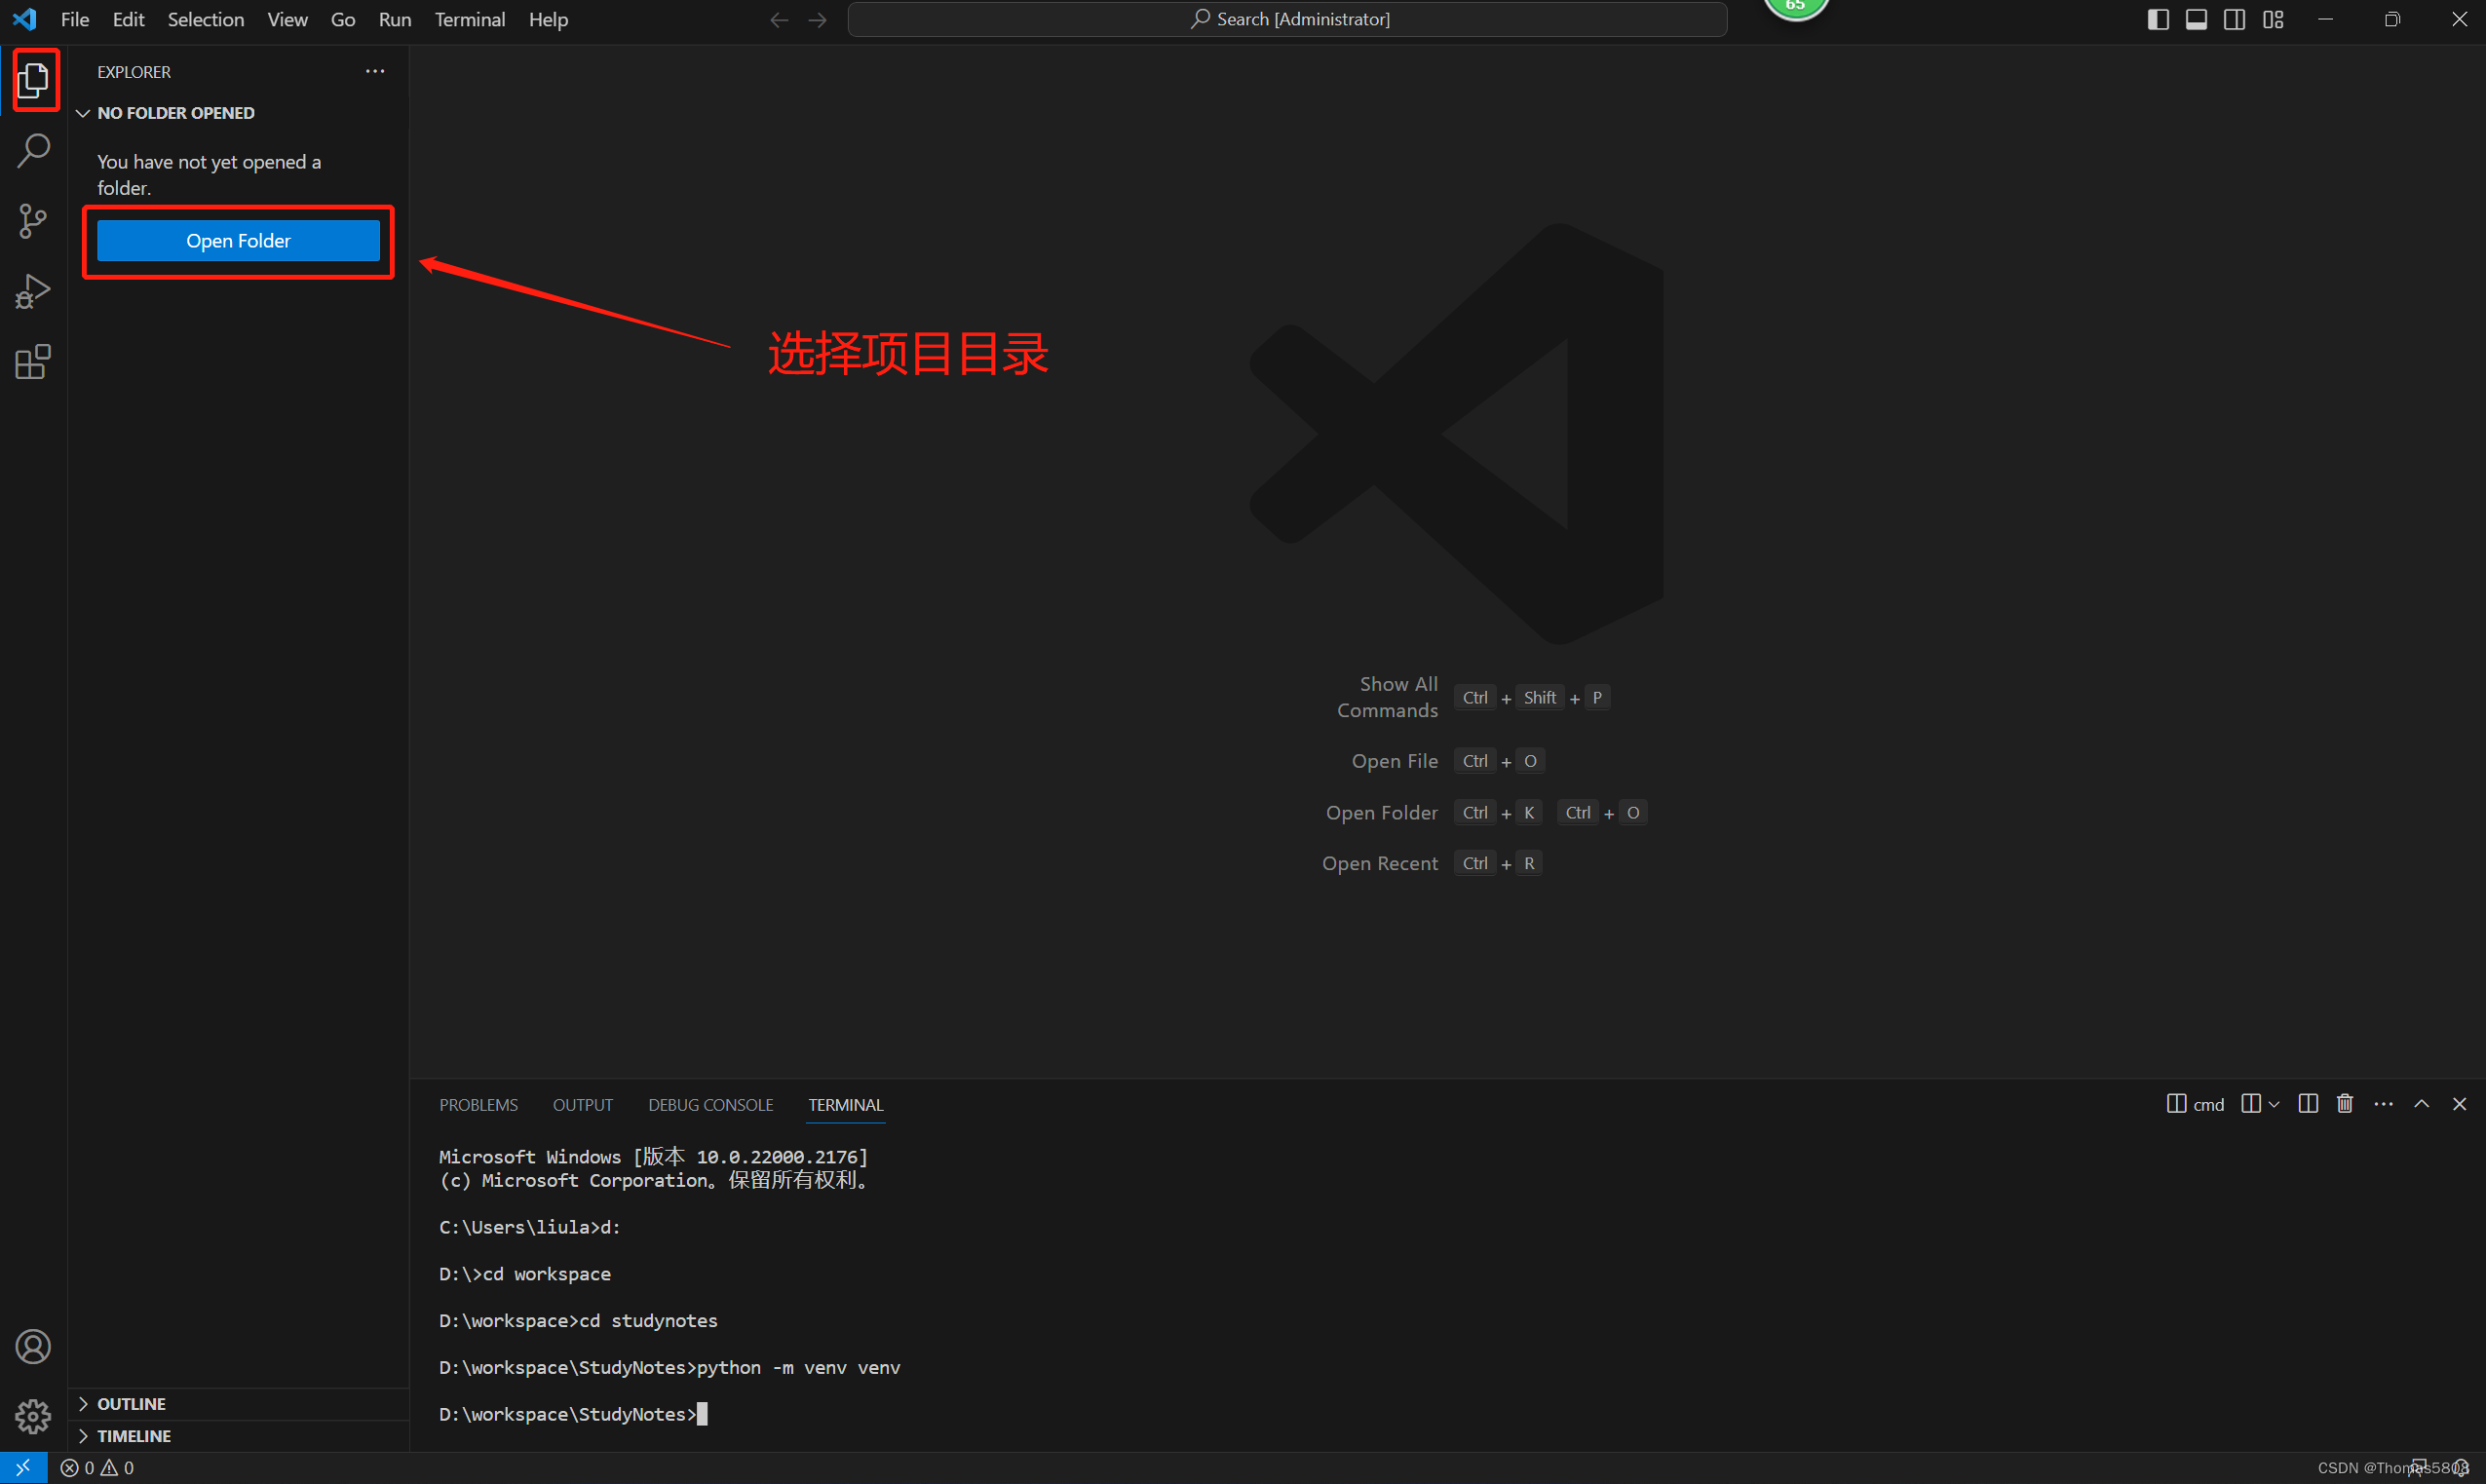This screenshot has width=2486, height=1484.
Task: Toggle secondary side bar visibility
Action: [x=2234, y=19]
